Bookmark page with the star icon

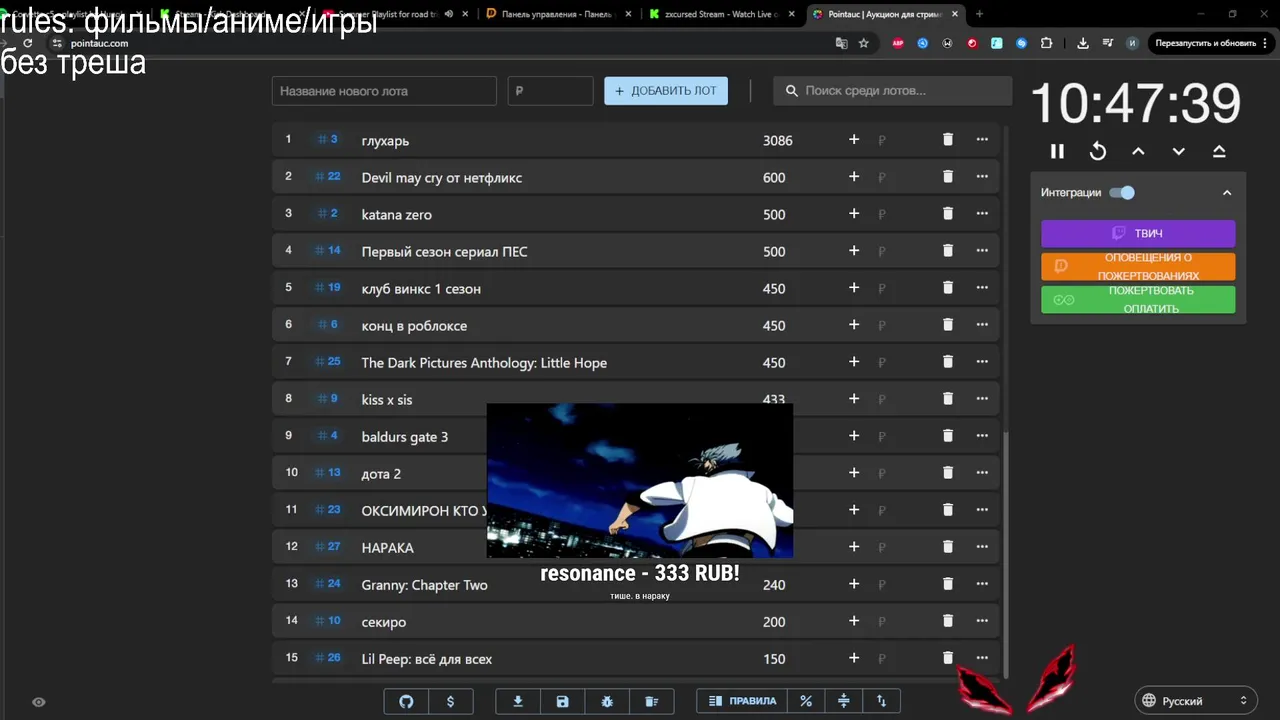point(864,43)
